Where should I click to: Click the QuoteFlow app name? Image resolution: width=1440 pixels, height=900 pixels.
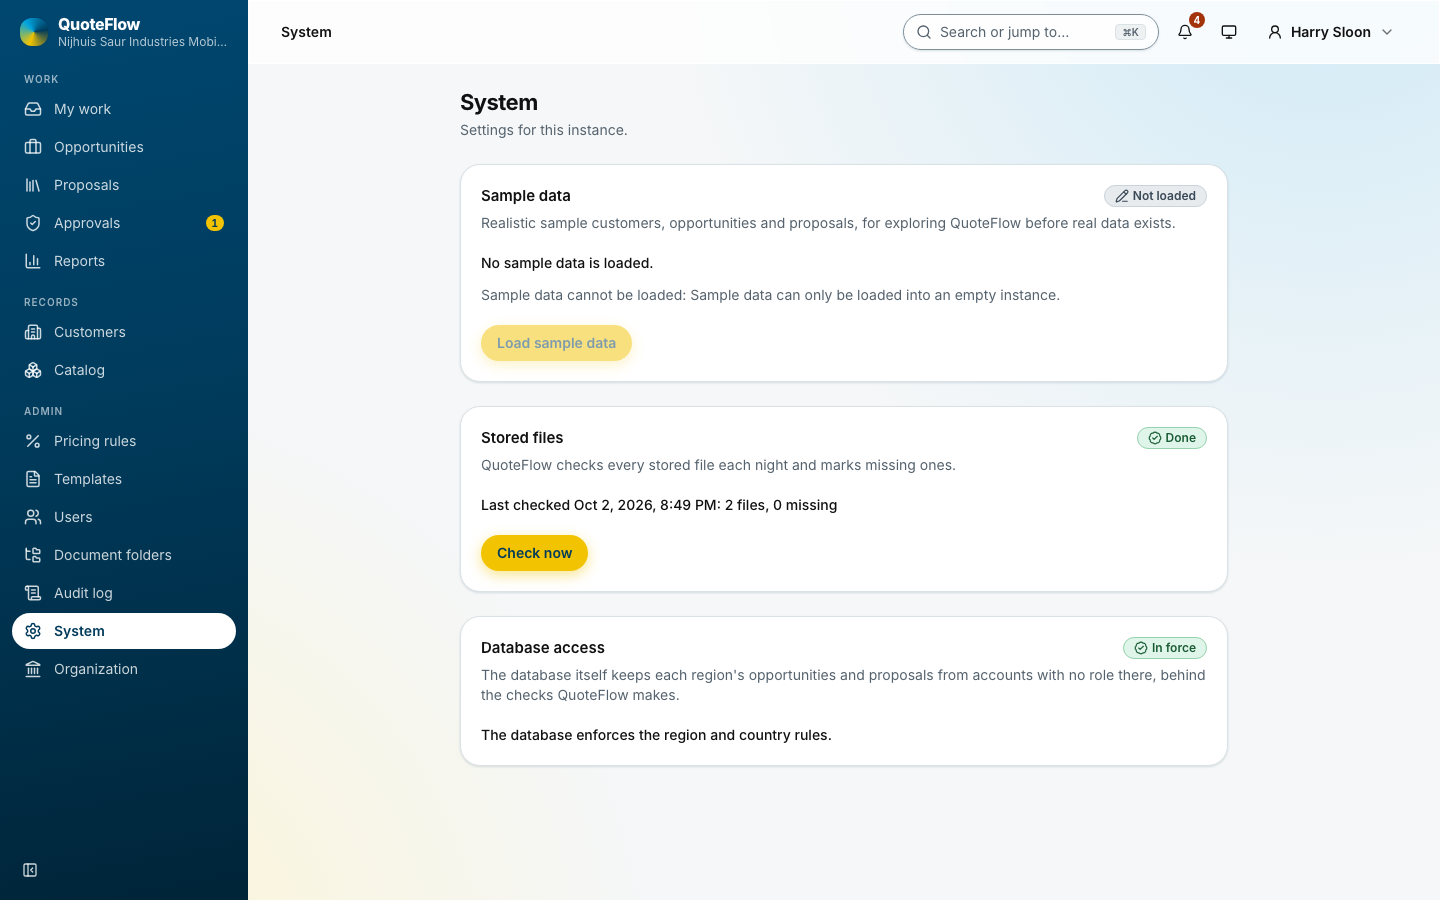coord(99,24)
